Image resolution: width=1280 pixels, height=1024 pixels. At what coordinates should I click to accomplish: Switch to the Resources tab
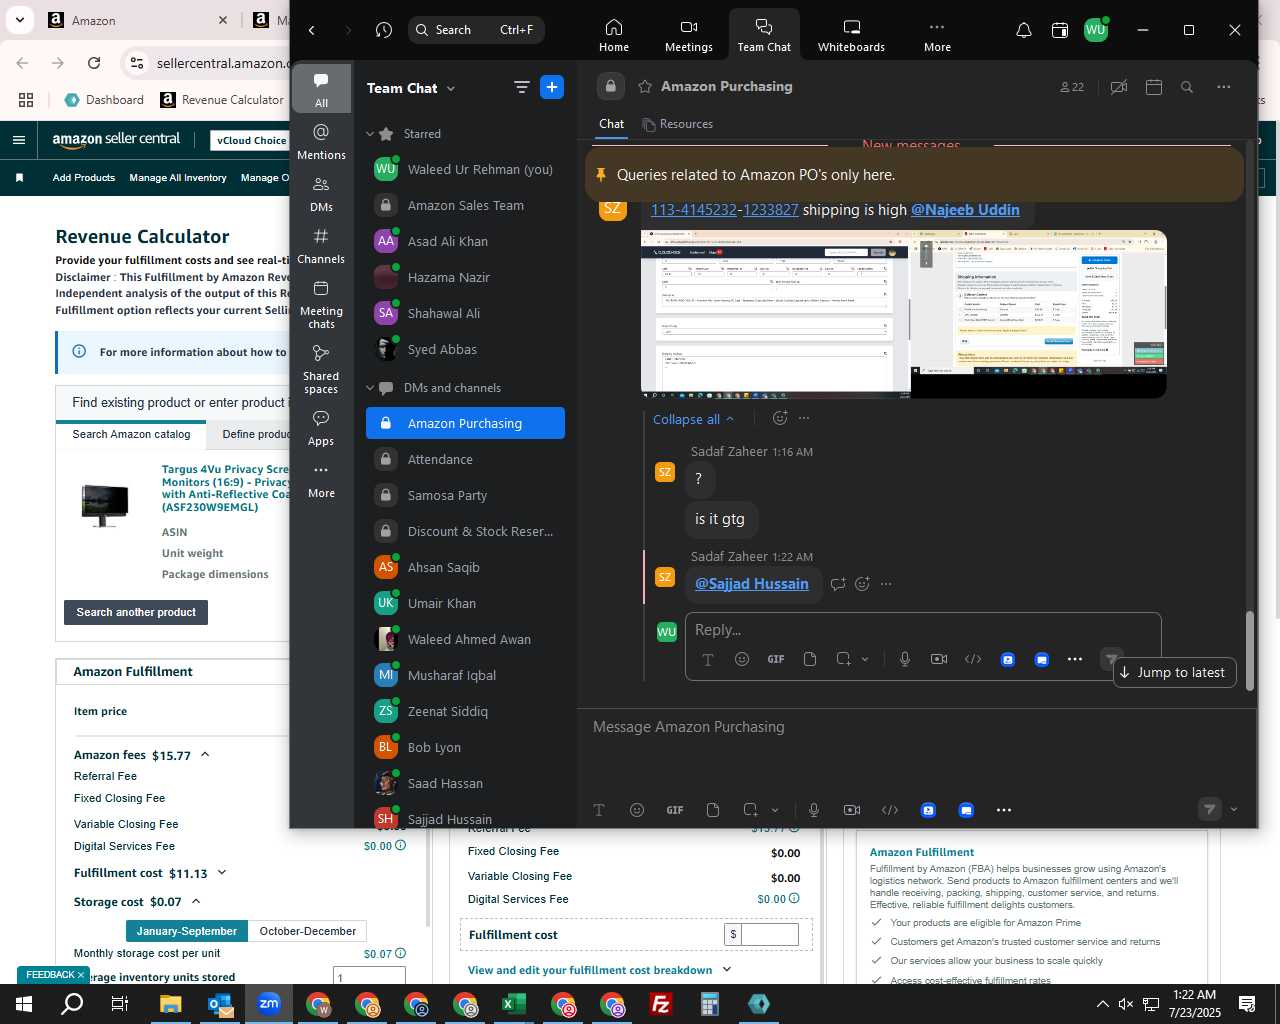pyautogui.click(x=678, y=124)
